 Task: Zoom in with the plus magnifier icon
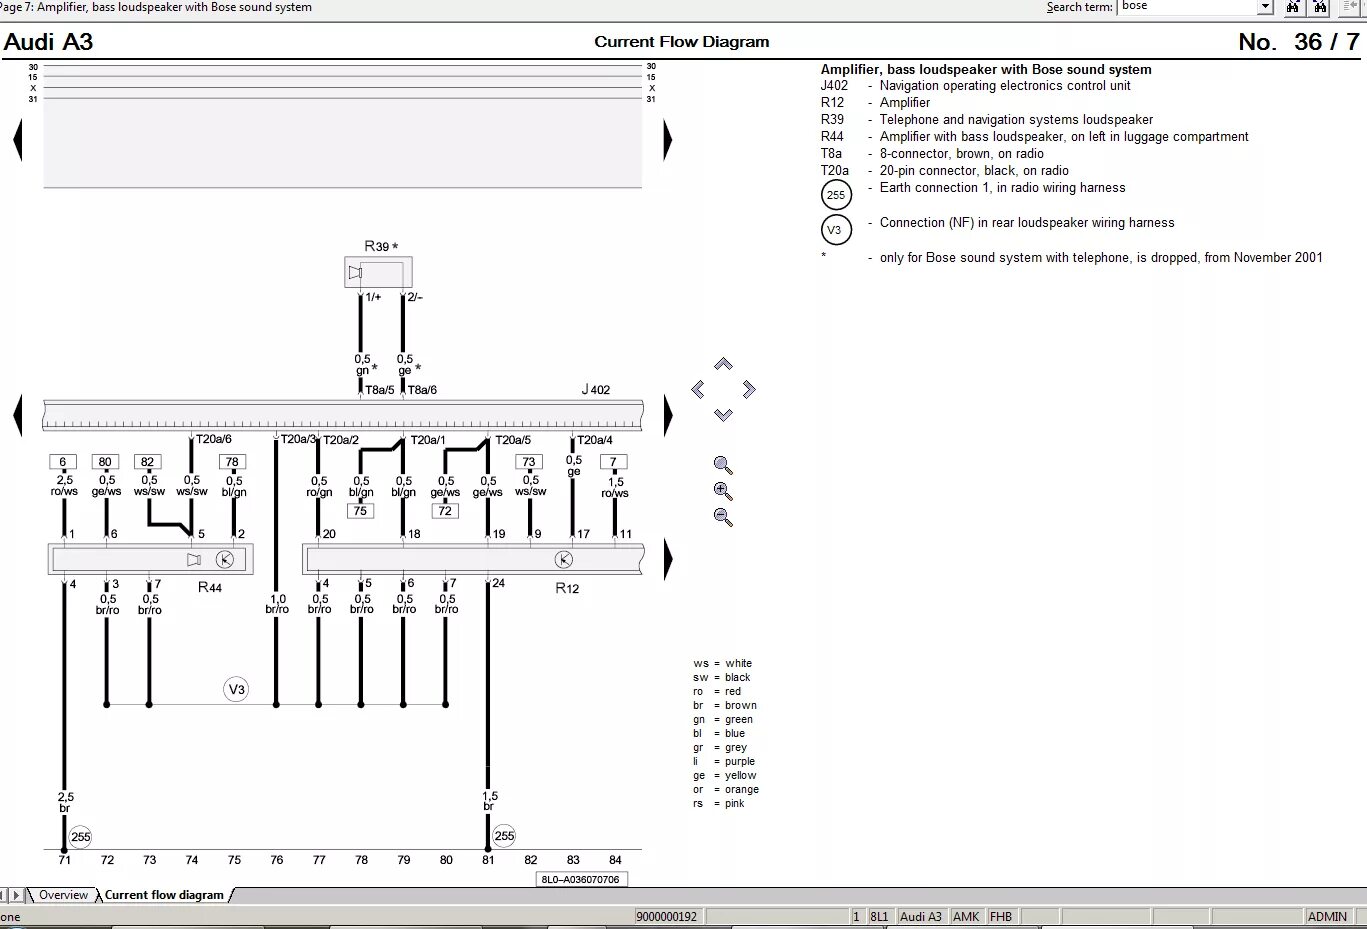click(x=723, y=491)
